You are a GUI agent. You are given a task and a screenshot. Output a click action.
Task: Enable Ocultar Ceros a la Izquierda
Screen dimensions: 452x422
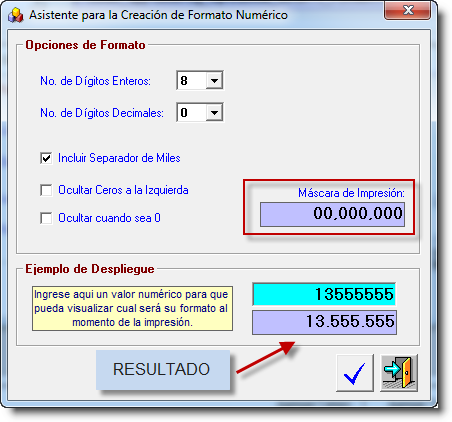click(46, 190)
